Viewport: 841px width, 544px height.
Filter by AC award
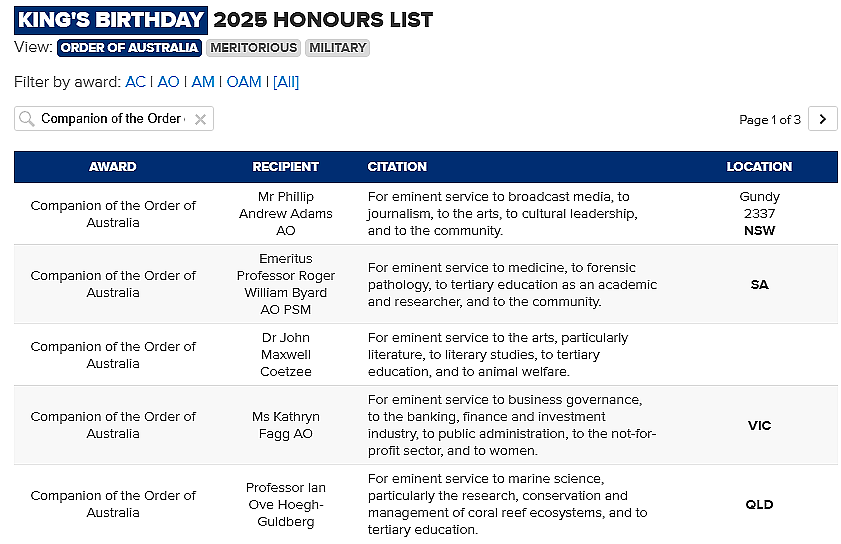(x=135, y=82)
